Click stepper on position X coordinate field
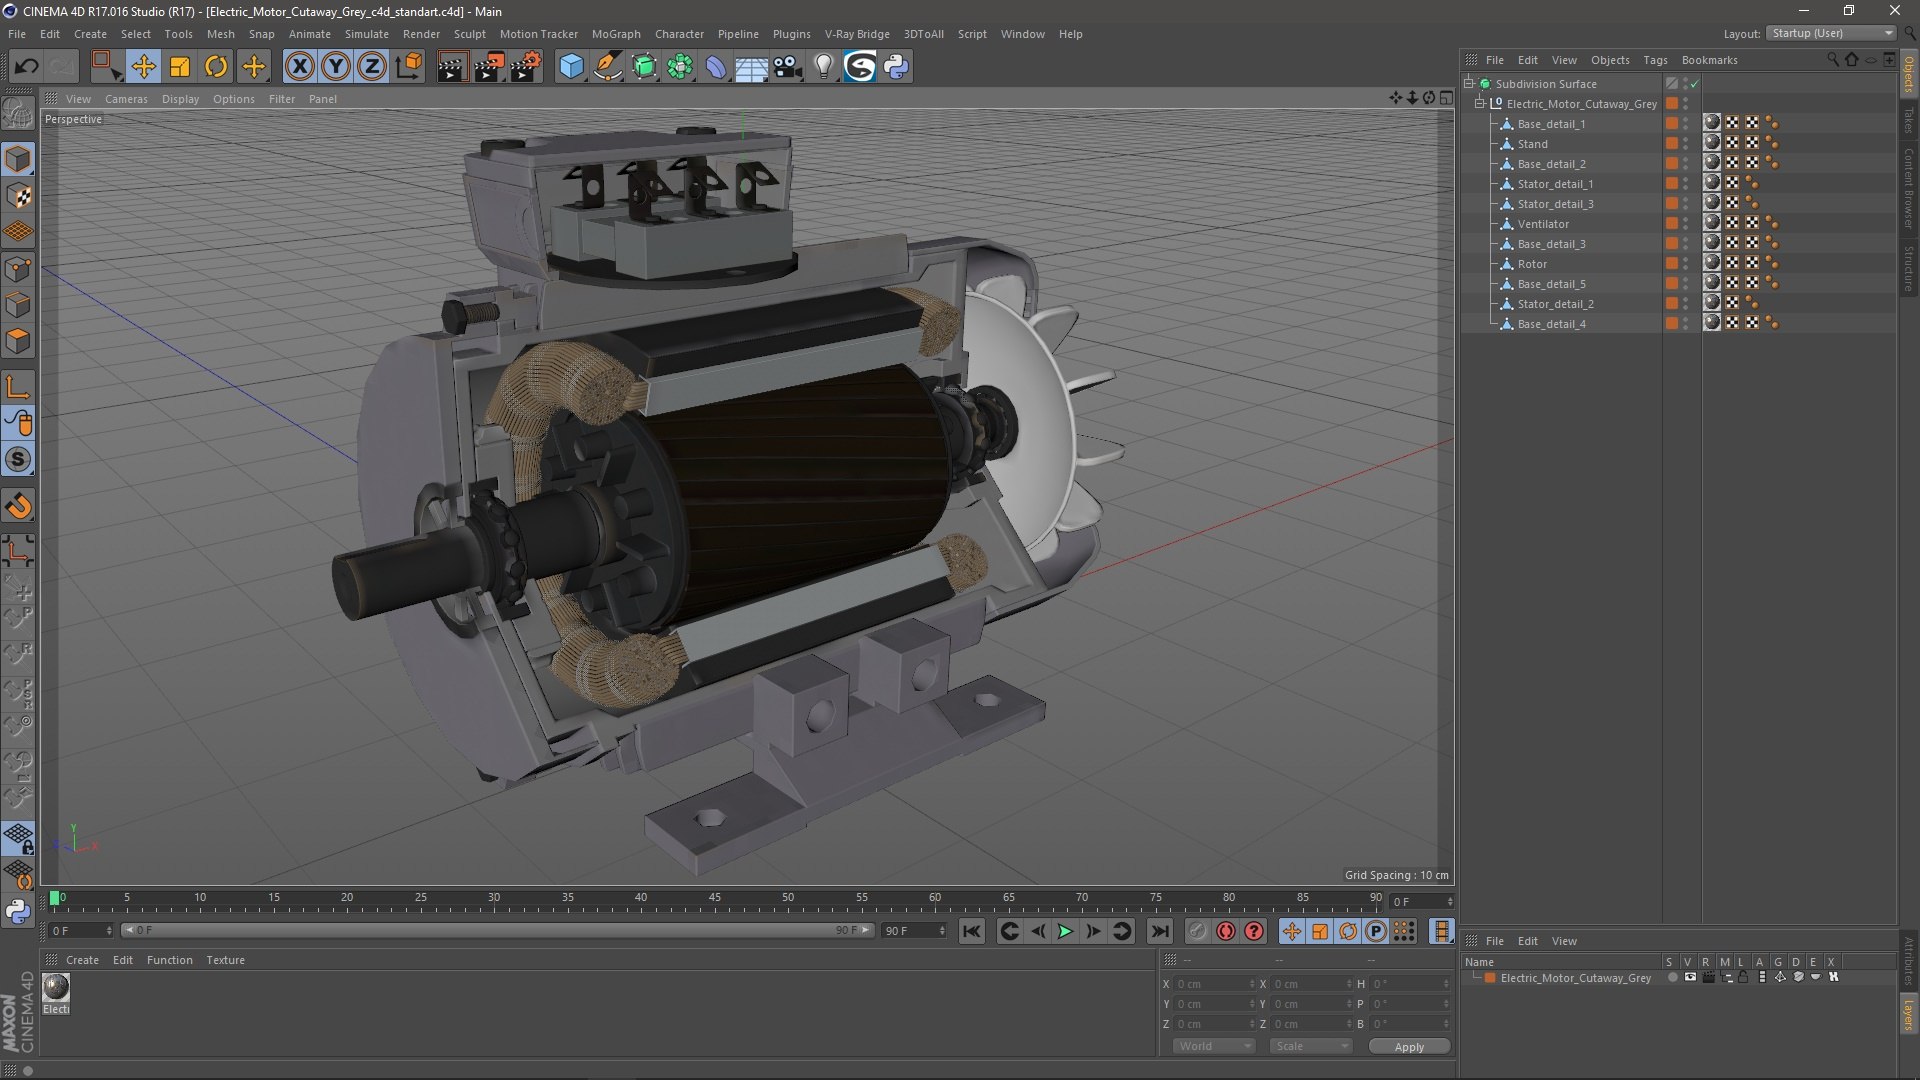This screenshot has width=1920, height=1080. coord(1252,984)
